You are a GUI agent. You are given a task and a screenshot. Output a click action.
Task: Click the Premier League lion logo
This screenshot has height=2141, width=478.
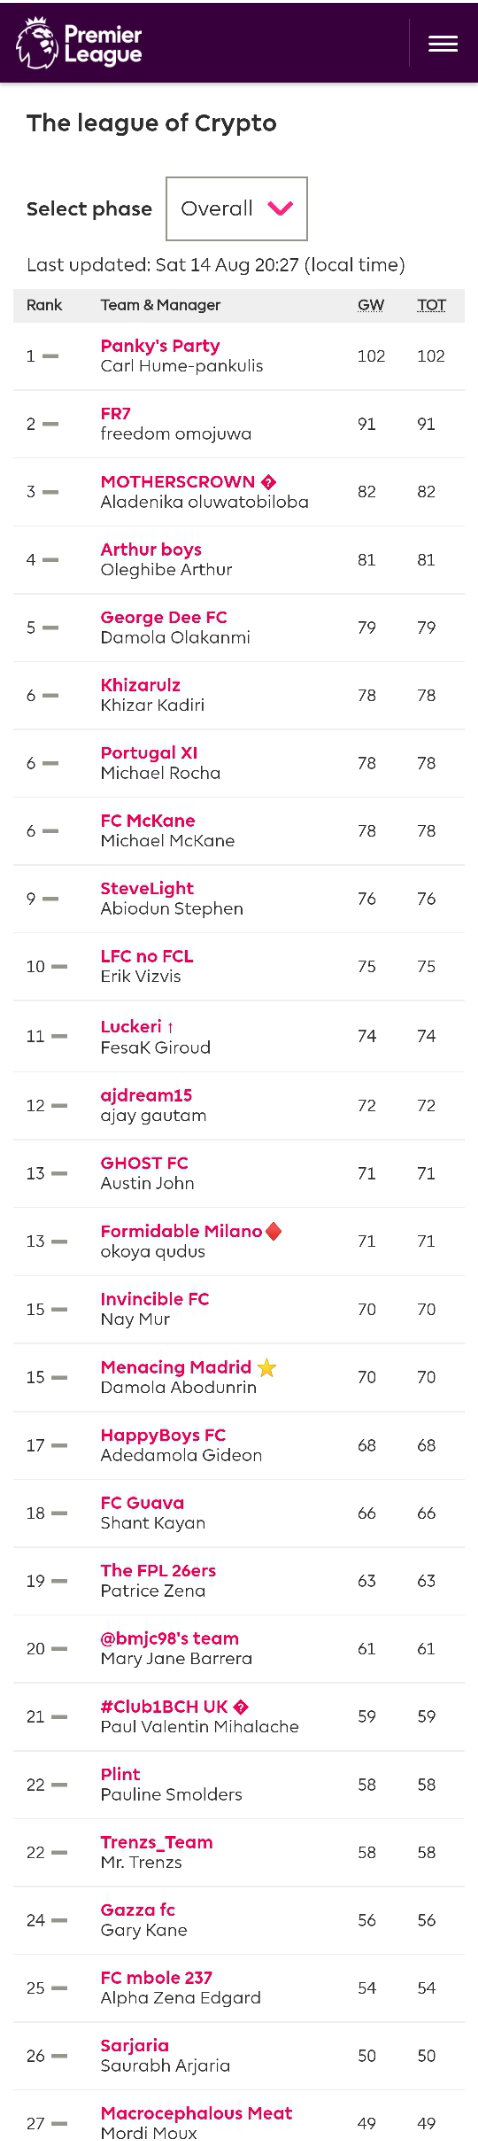pos(37,43)
